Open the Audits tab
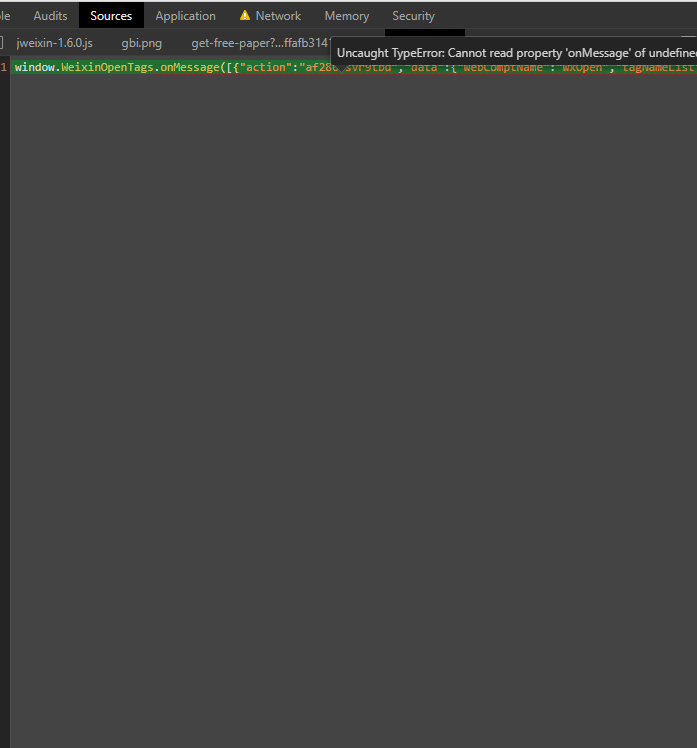Screen dimensions: 697x748 click(50, 16)
